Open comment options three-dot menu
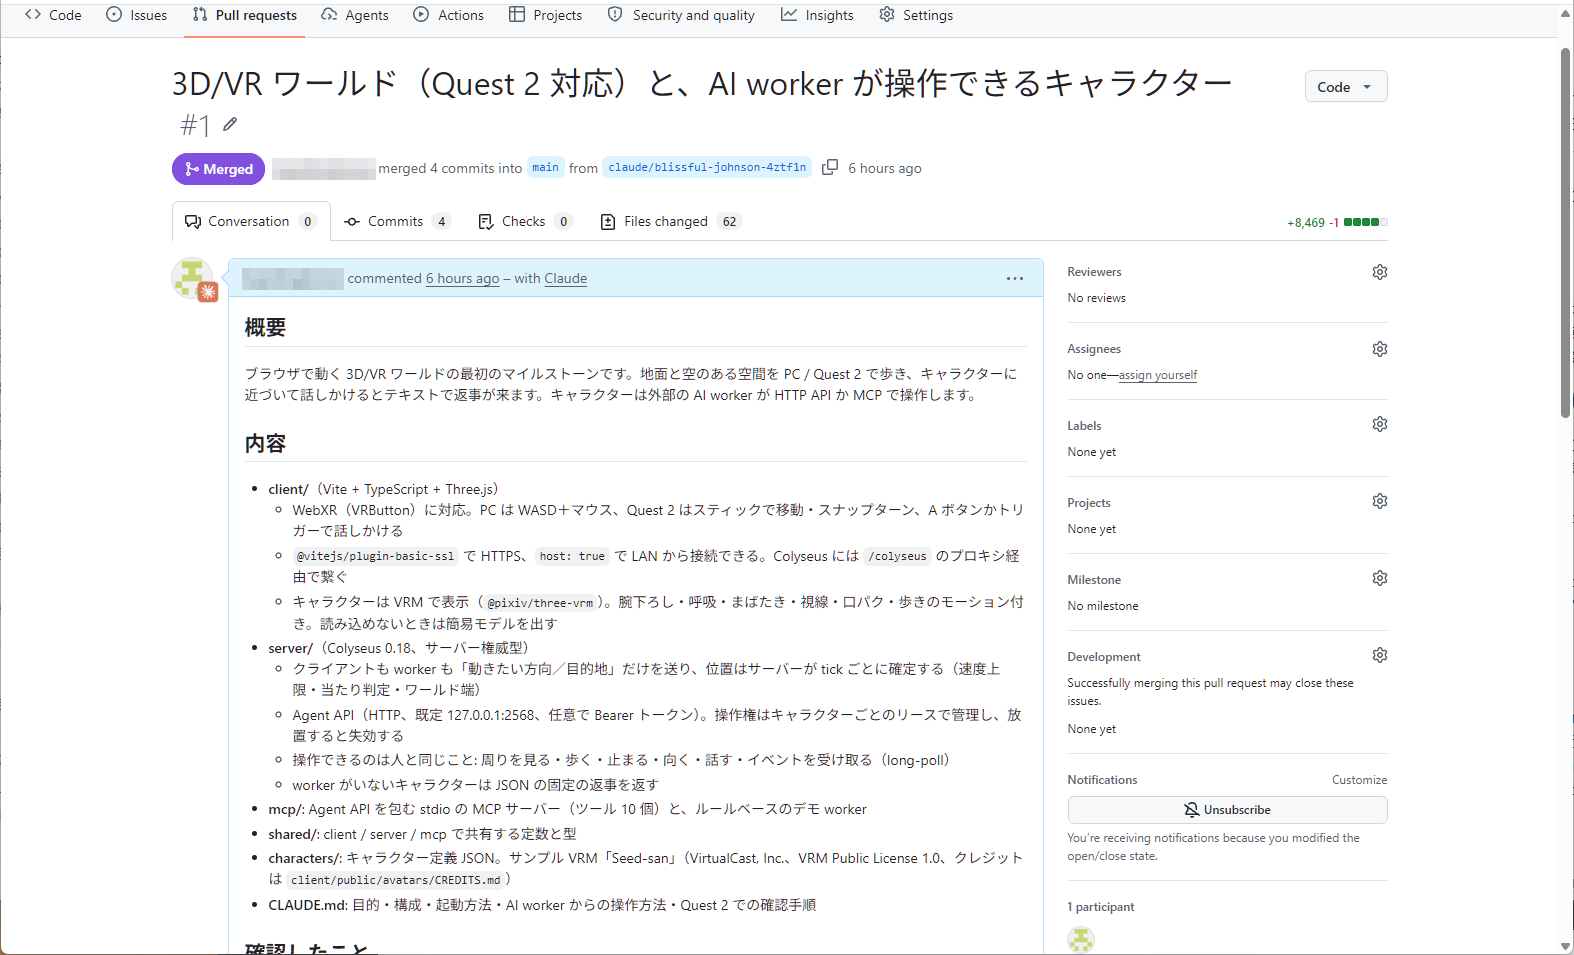 coord(1015,279)
